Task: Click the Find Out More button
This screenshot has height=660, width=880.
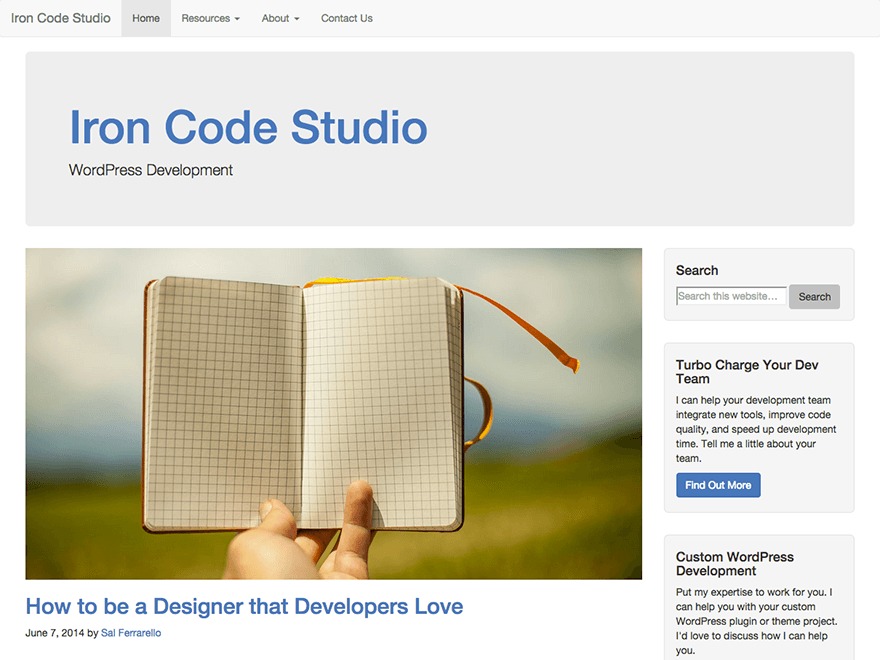Action: coord(718,485)
